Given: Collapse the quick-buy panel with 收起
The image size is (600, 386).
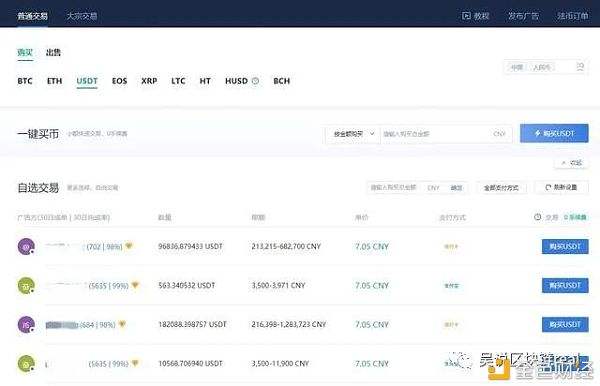Looking at the screenshot, I should [x=572, y=163].
